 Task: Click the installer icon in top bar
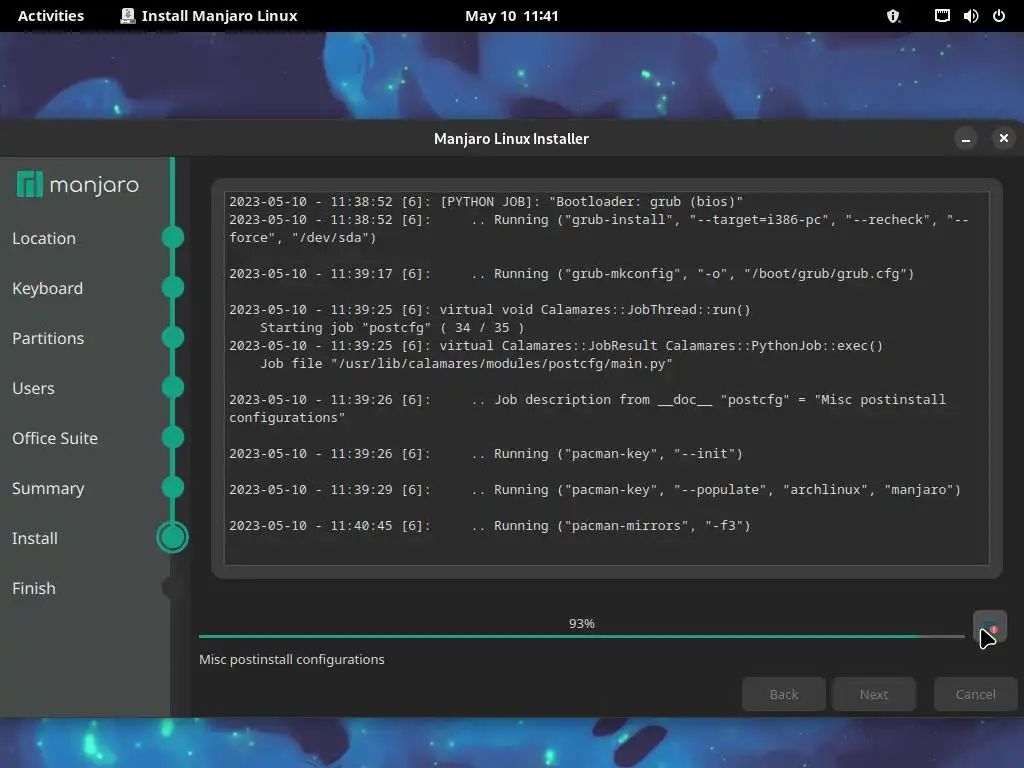click(x=128, y=16)
